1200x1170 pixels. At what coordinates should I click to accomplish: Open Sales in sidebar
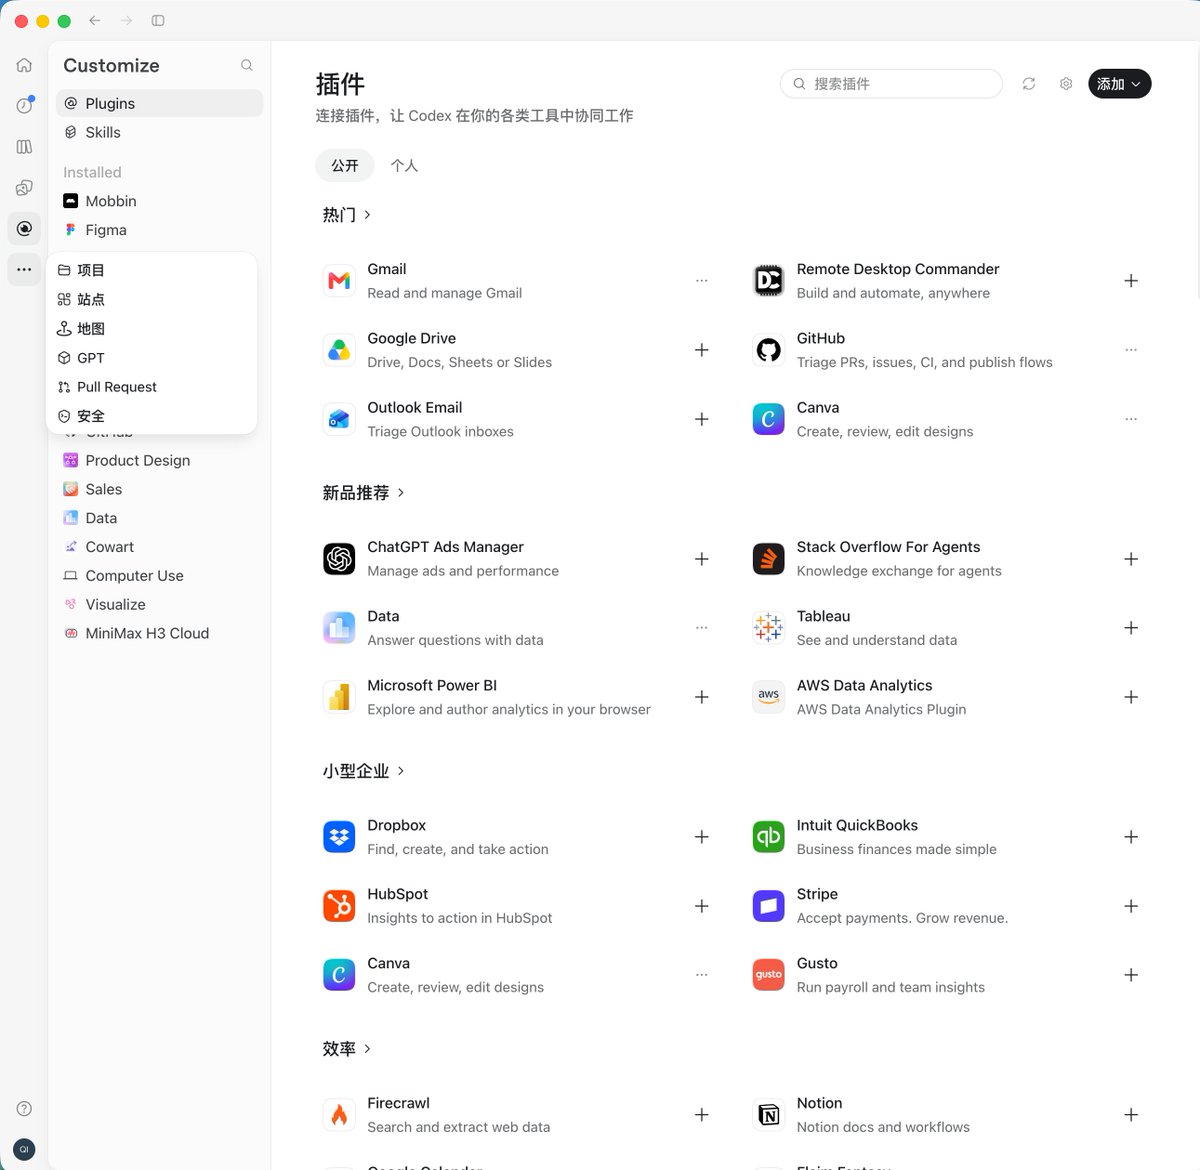159,489
